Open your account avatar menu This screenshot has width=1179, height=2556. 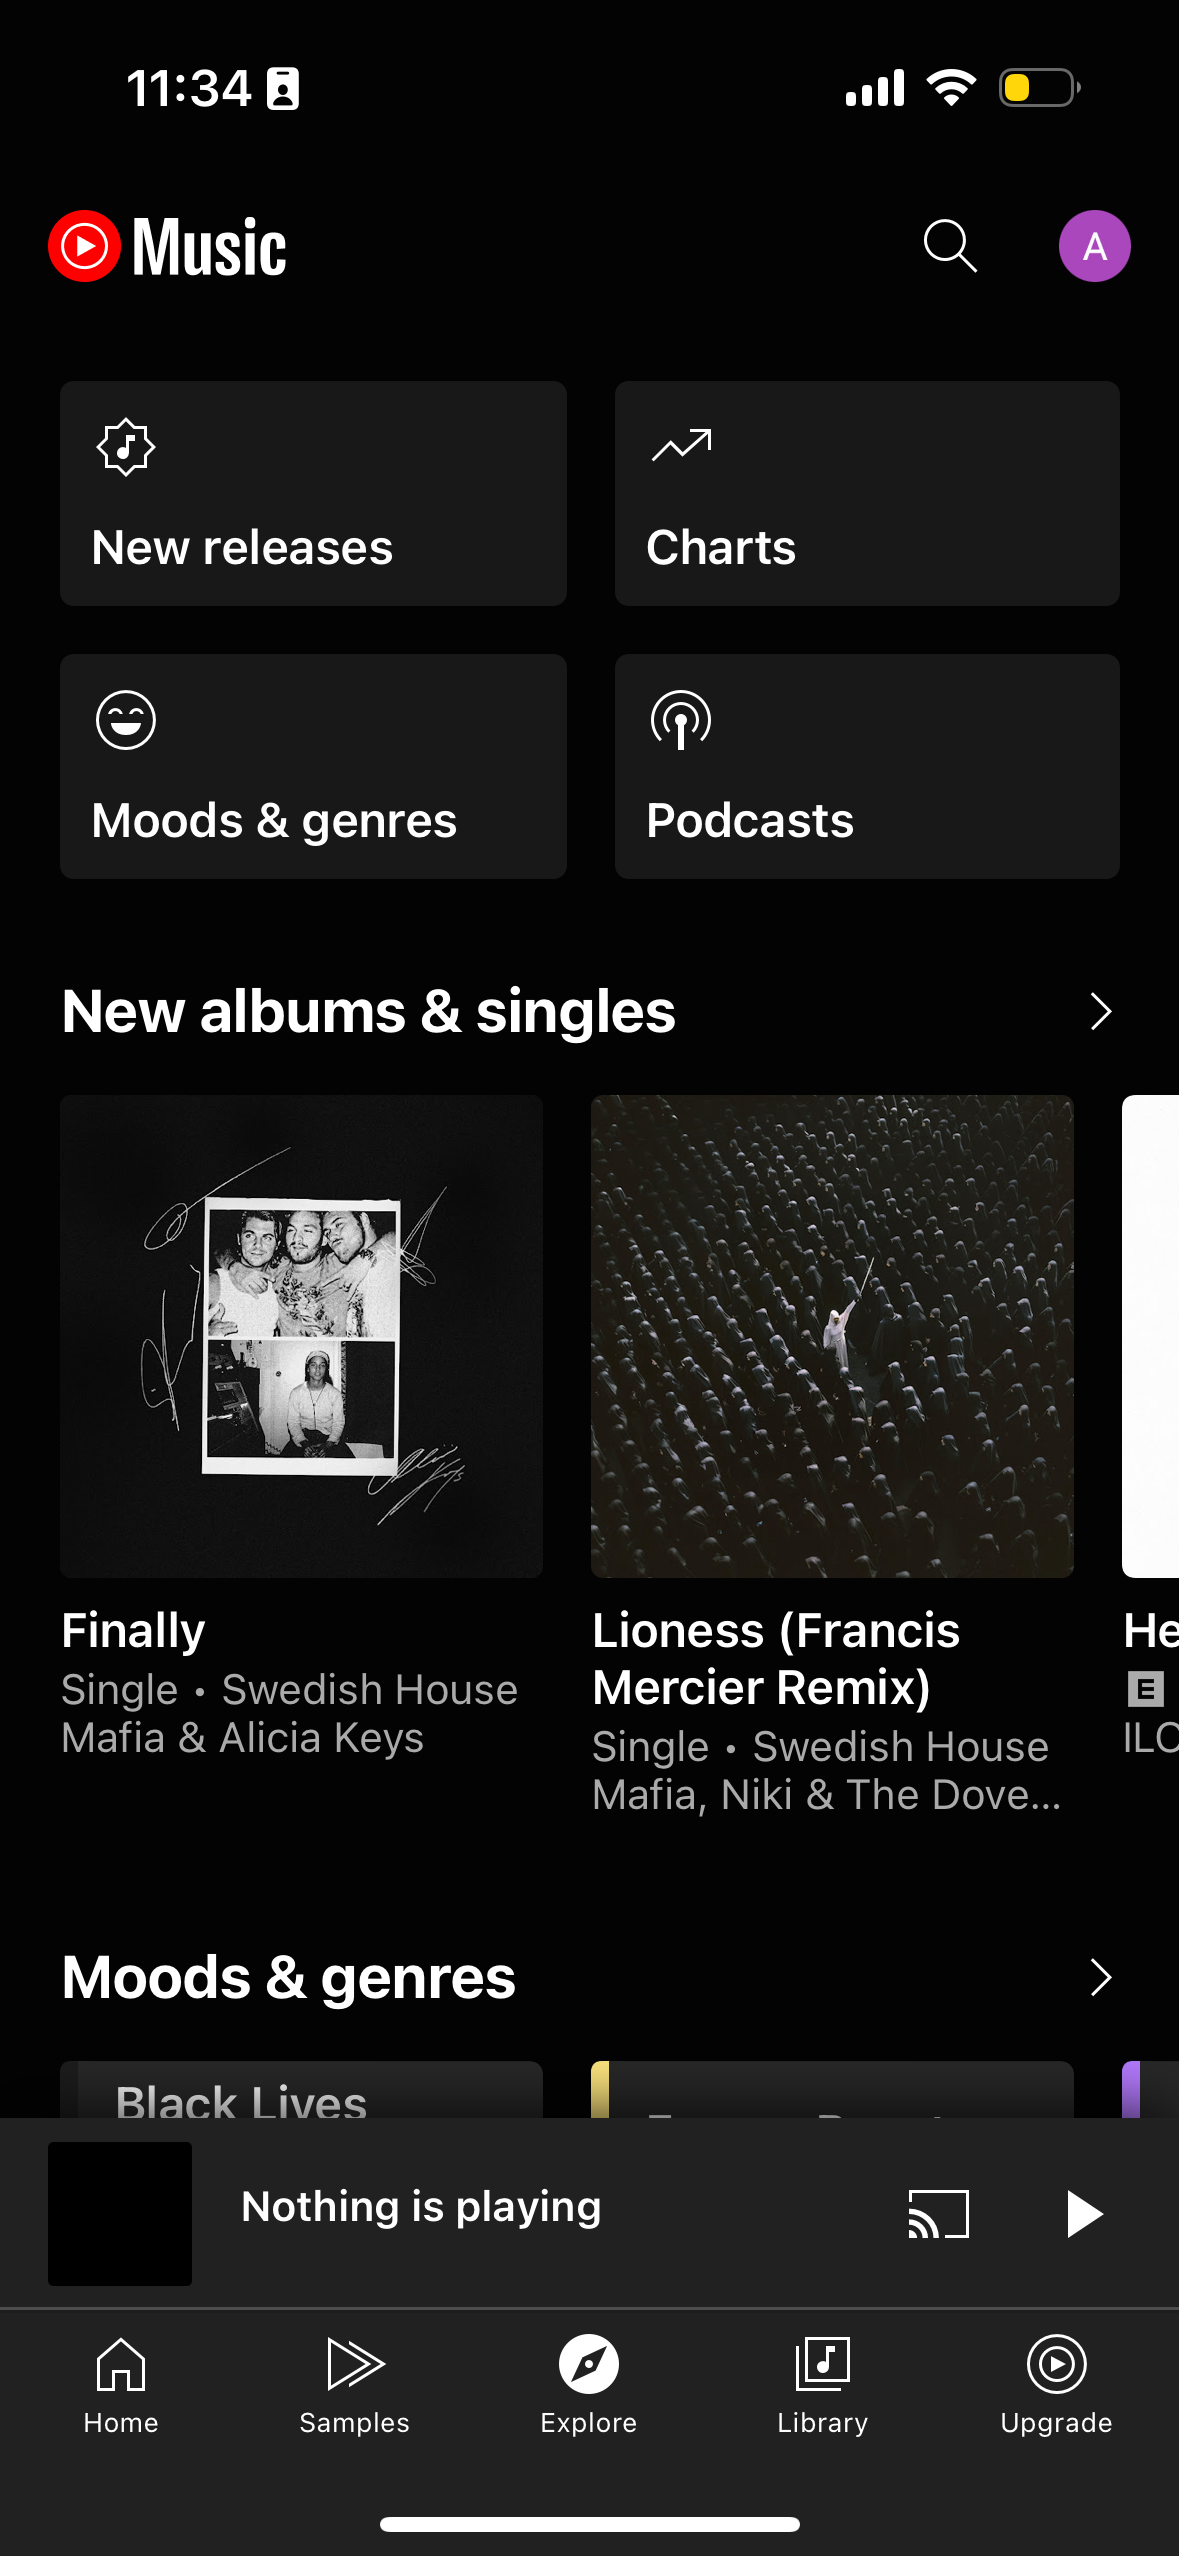[1095, 245]
